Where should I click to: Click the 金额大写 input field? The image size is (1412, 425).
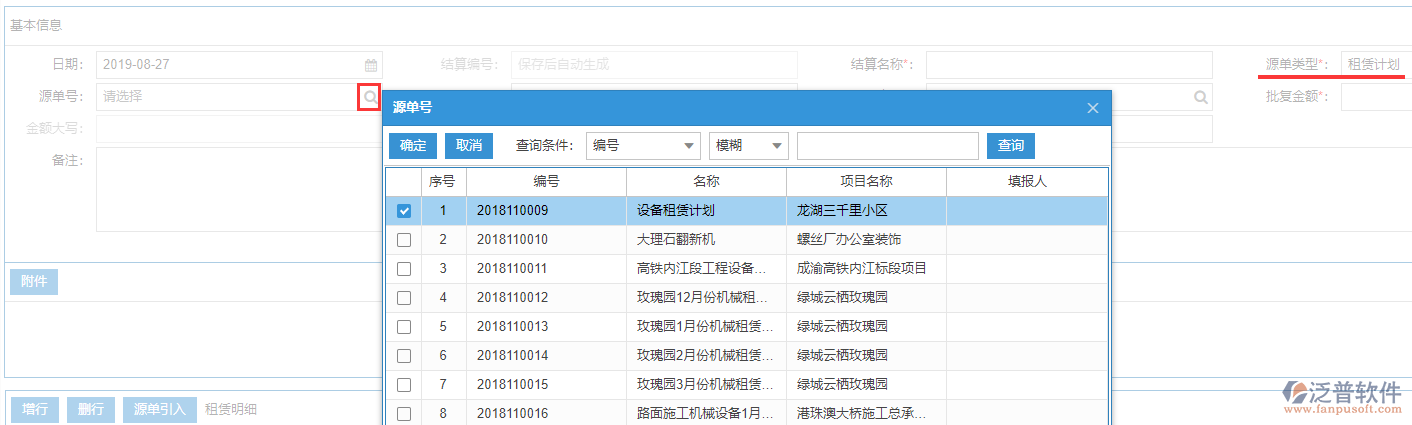pos(239,129)
